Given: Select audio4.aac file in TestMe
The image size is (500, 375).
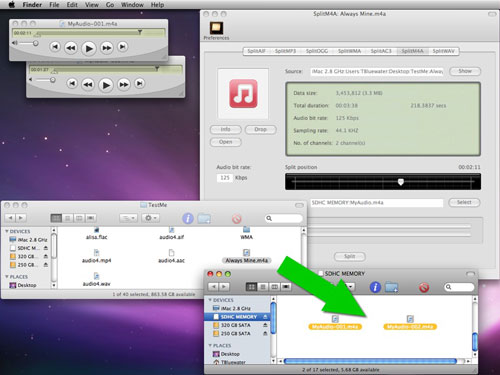Looking at the screenshot, I should pos(171,257).
